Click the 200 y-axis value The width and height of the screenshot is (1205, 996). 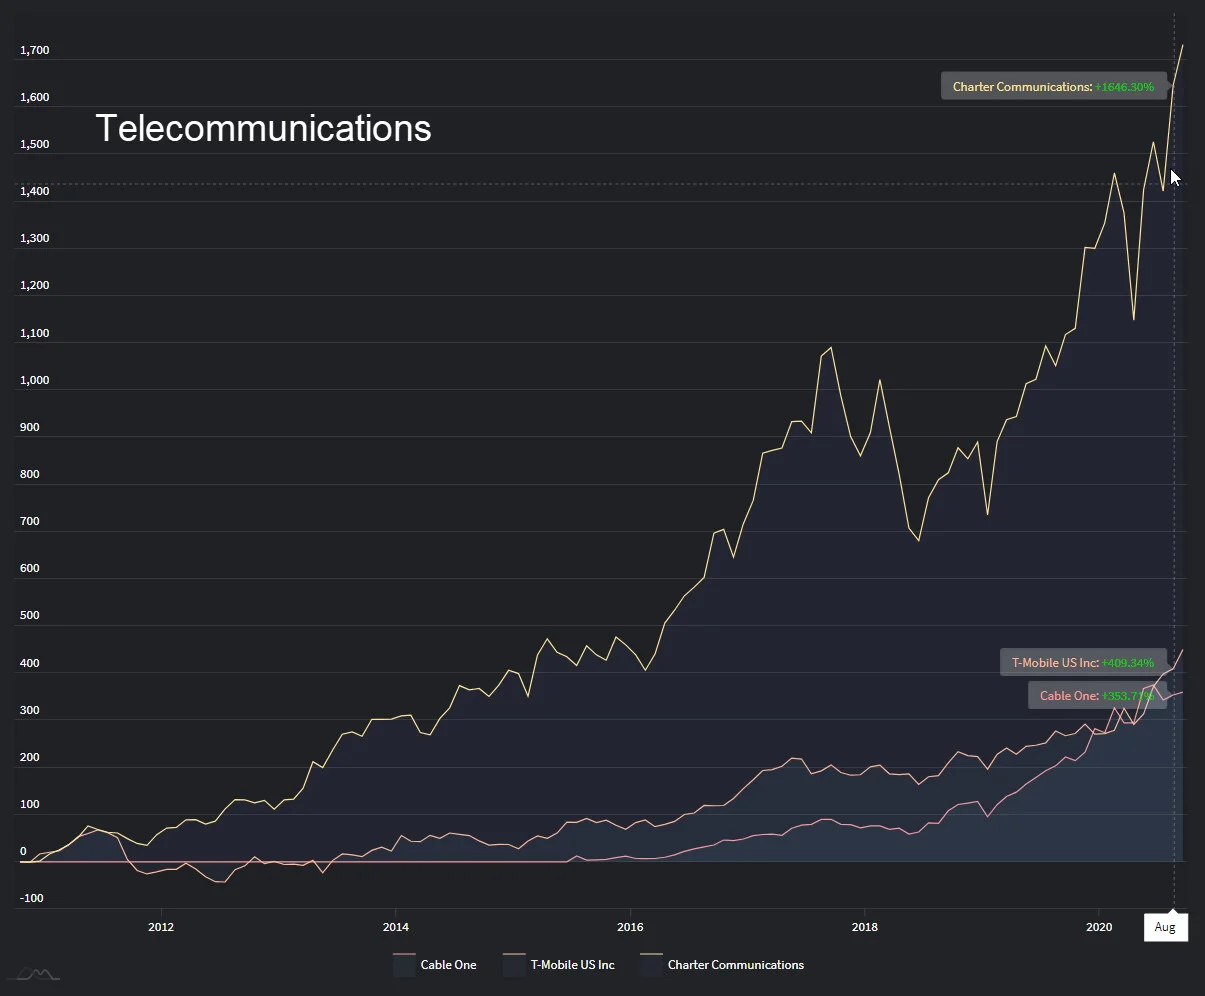point(30,757)
